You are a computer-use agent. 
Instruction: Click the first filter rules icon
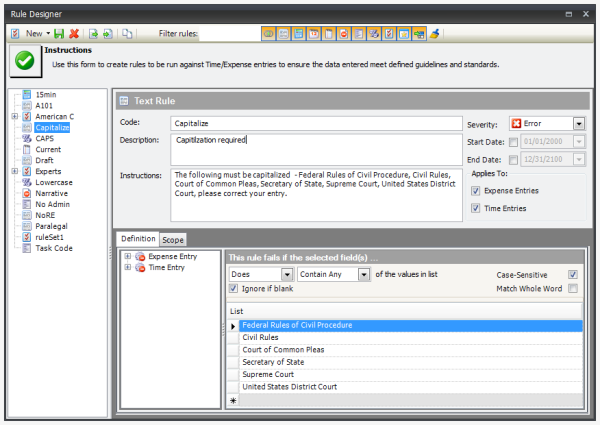(x=268, y=34)
